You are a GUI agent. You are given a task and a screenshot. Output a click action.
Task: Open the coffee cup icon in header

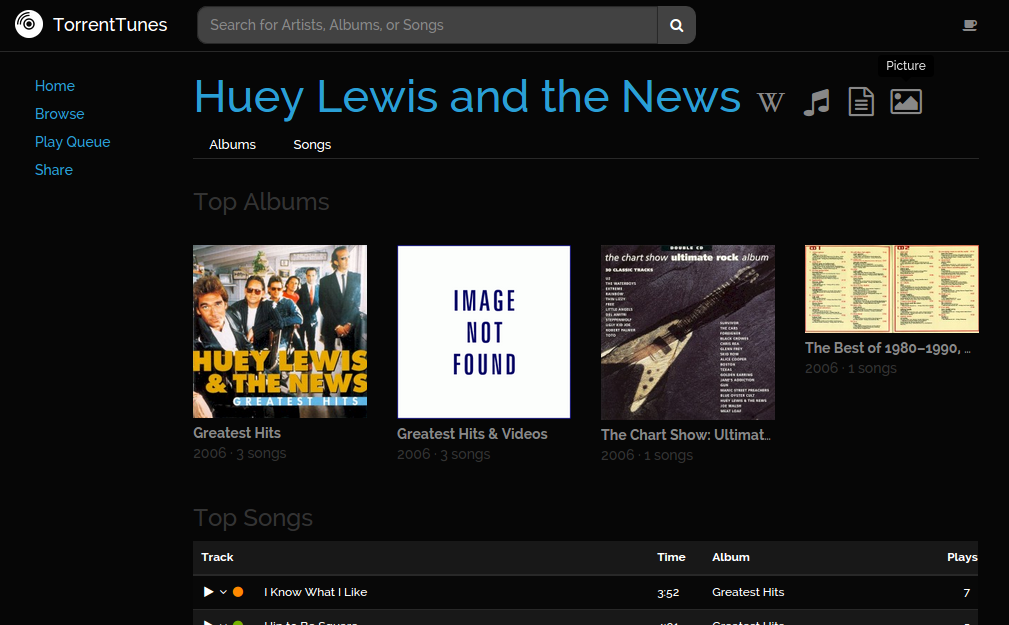(969, 25)
